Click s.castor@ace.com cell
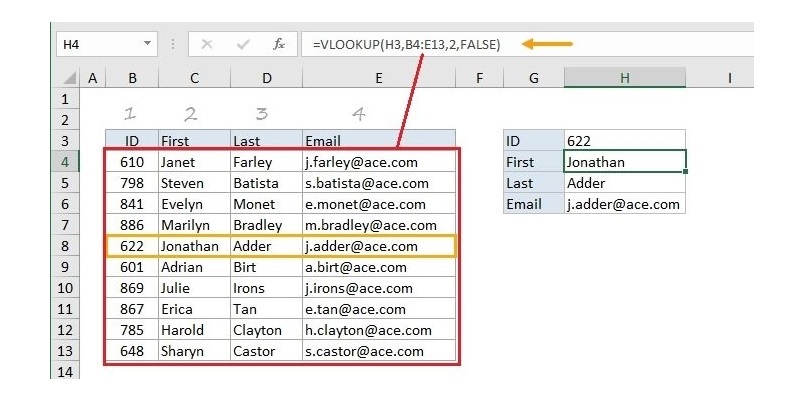 click(379, 351)
